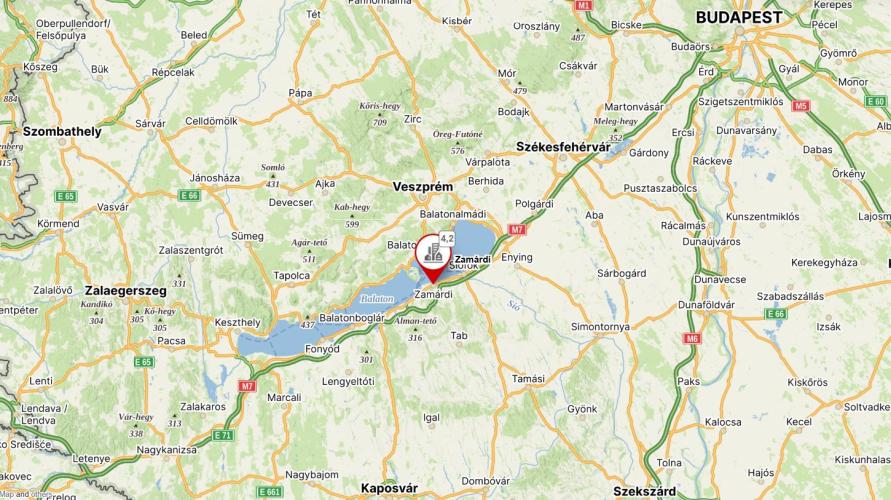Click the bold Zamárdi marker title
The height and width of the screenshot is (500, 891).
473,260
